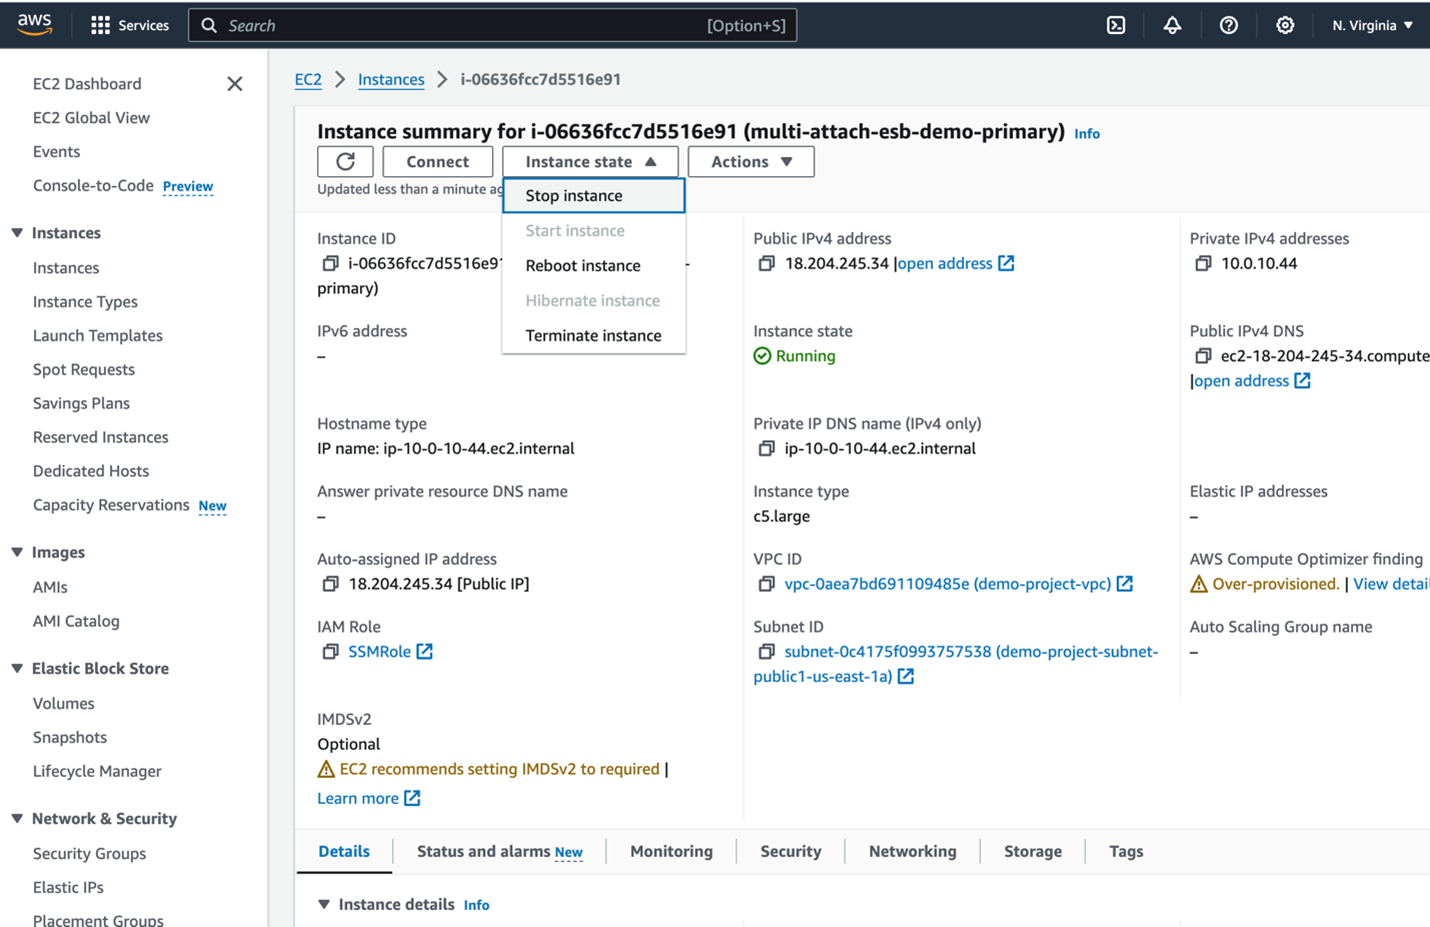Open external link icon after subnet name
Image resolution: width=1430 pixels, height=927 pixels.
[x=905, y=676]
